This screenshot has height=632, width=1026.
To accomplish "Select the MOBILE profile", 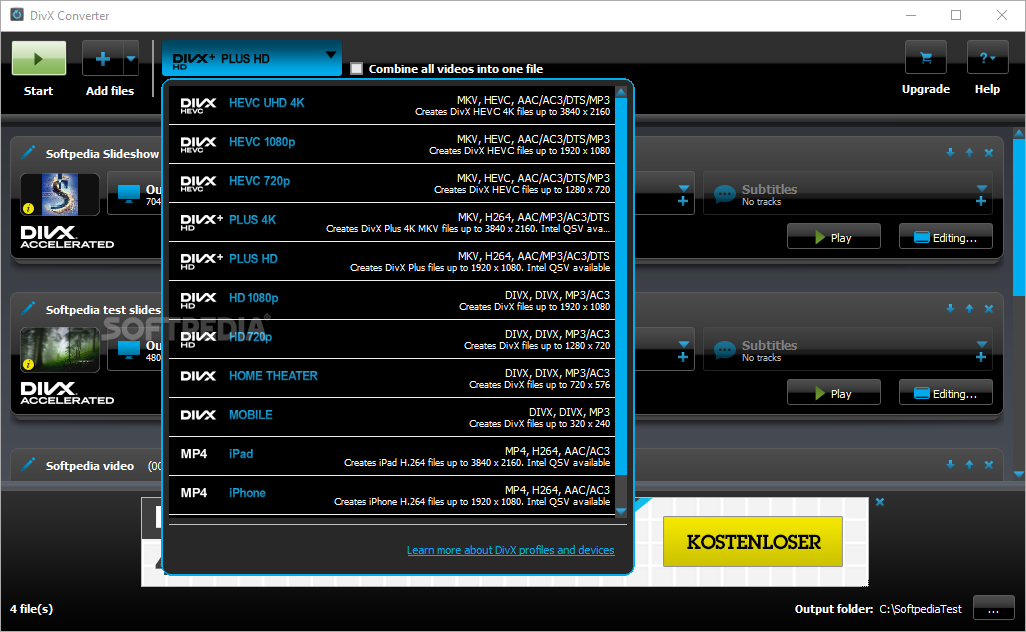I will click(x=392, y=417).
